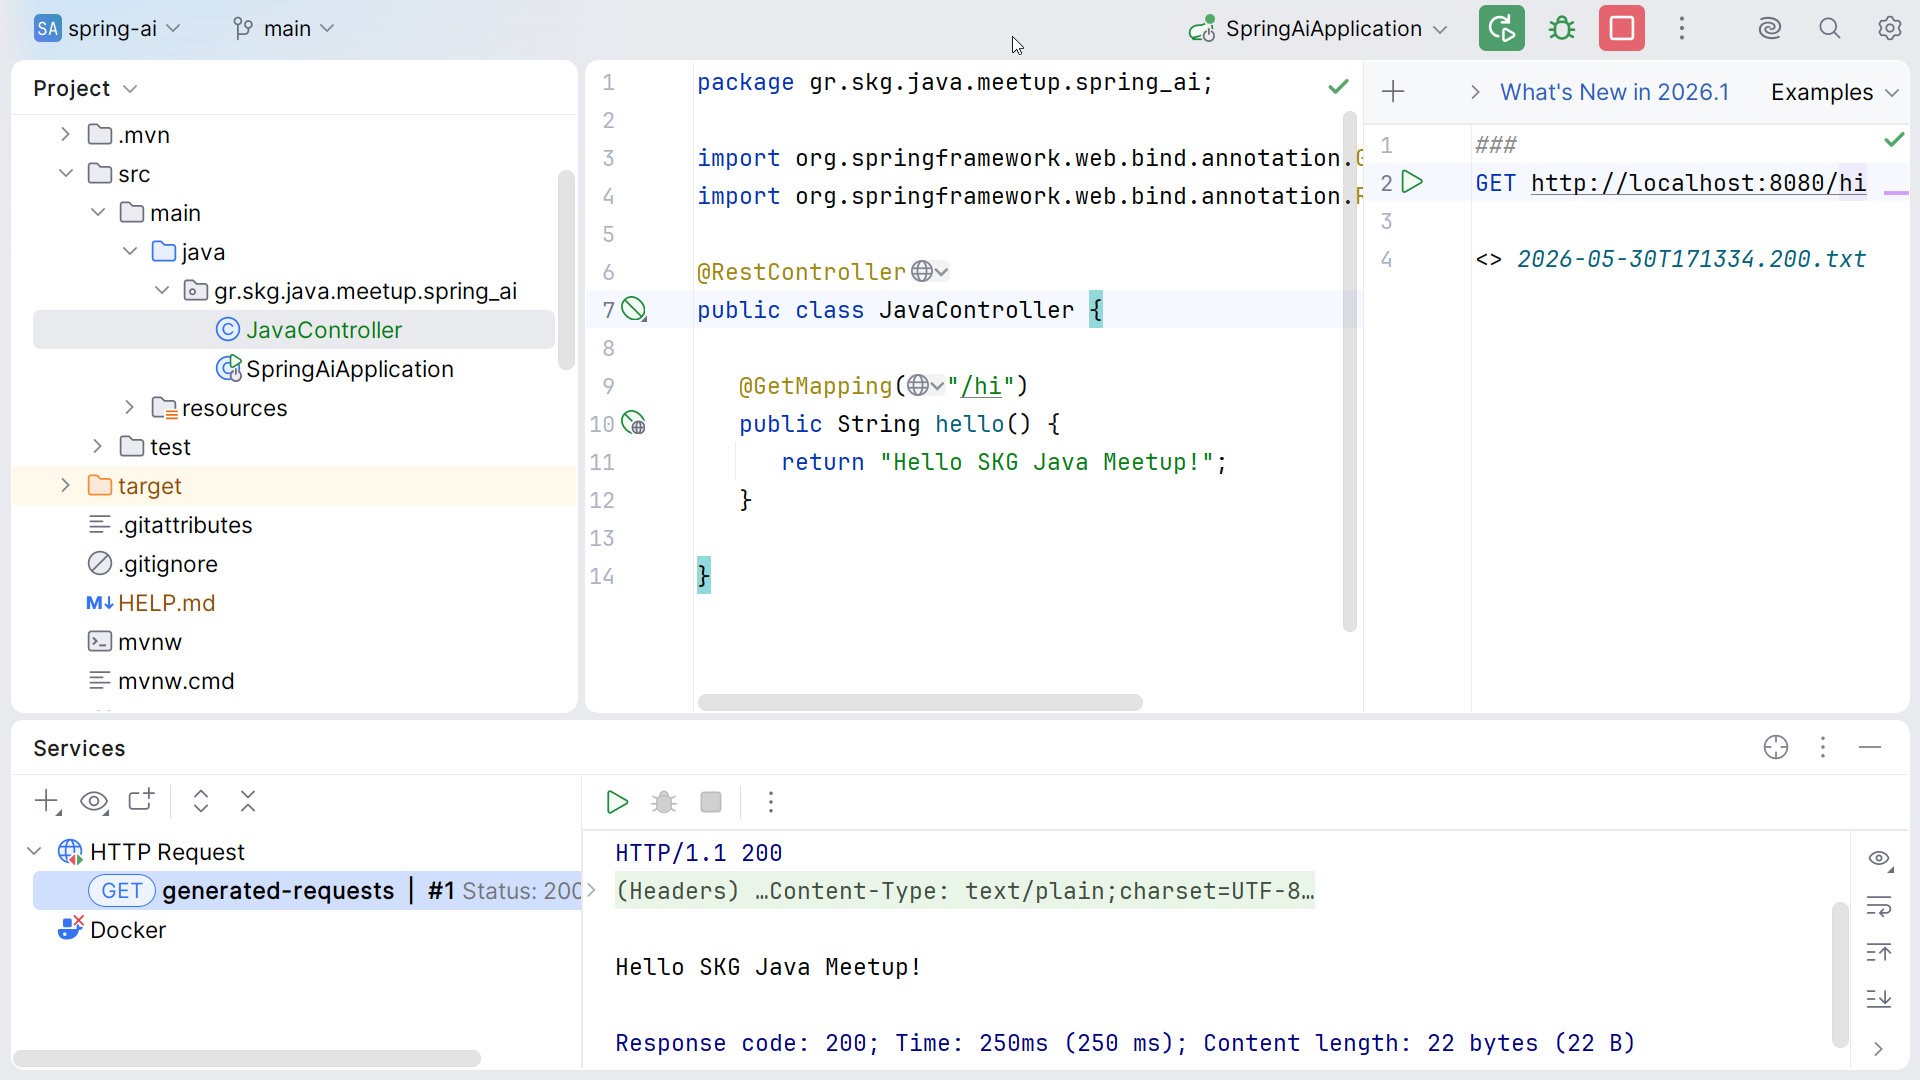
Task: Collapse the src folder
Action: [x=65, y=173]
